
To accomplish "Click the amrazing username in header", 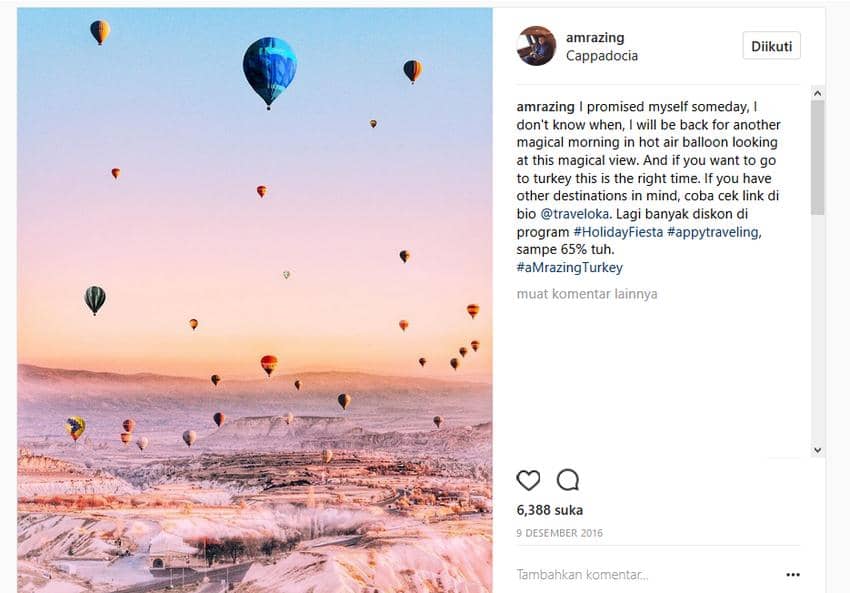I will tap(595, 38).
